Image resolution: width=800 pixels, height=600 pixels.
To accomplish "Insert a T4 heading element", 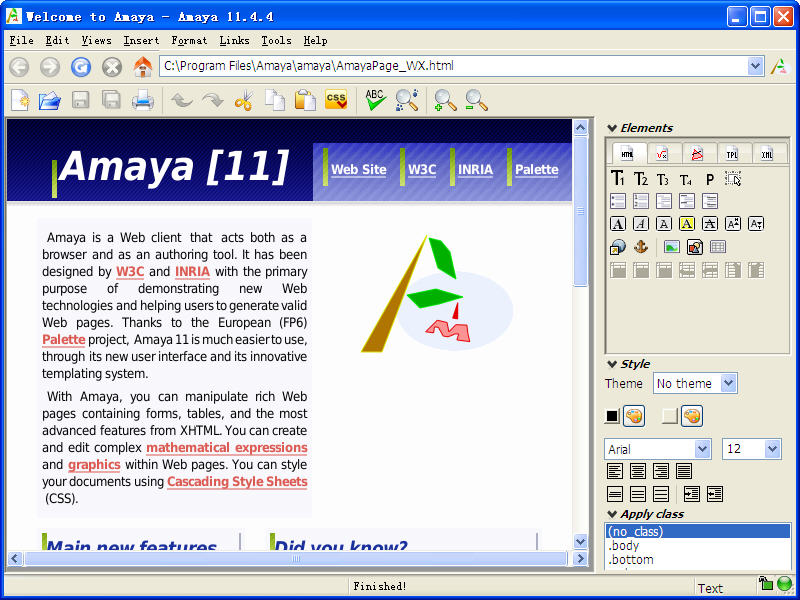I will [686, 180].
